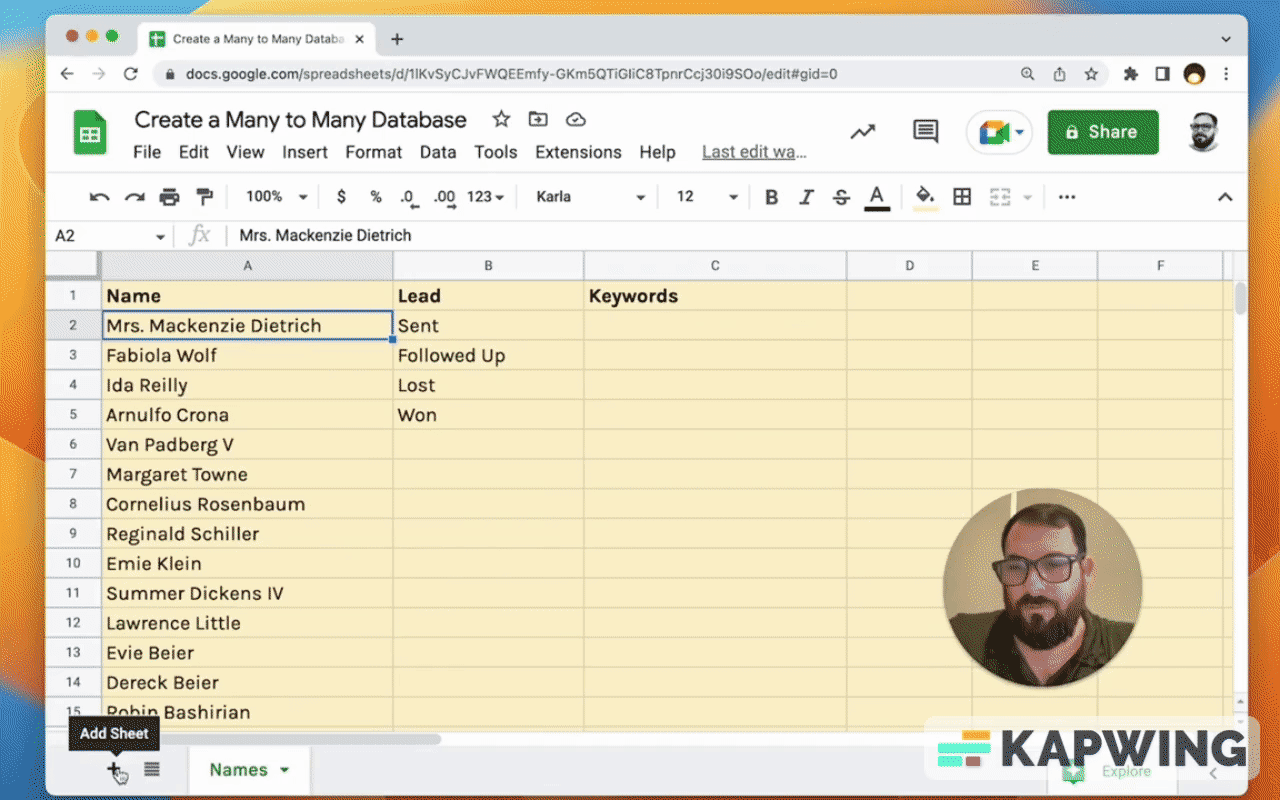The height and width of the screenshot is (800, 1280).
Task: Open the borders tool
Action: coord(962,197)
